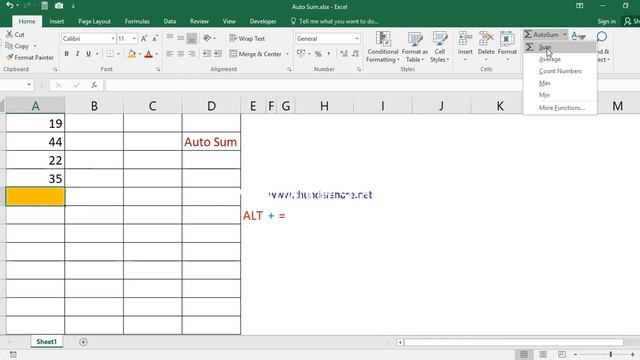640x360 pixels.
Task: Click Increase Font Size icon
Action: (x=144, y=39)
